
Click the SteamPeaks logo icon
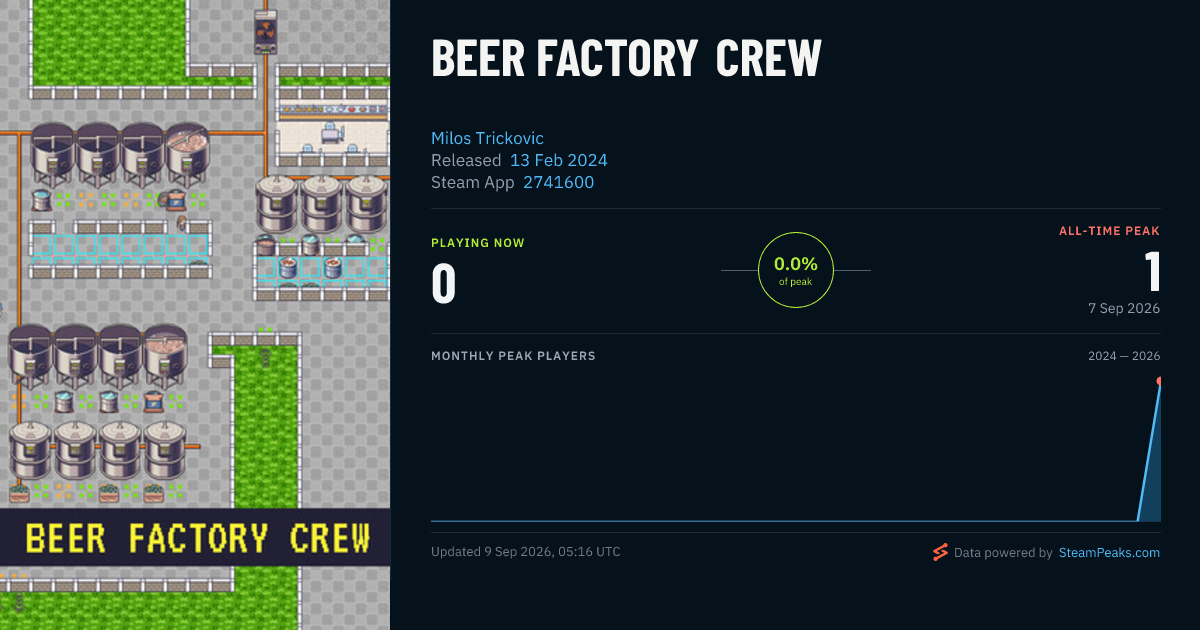tap(940, 552)
